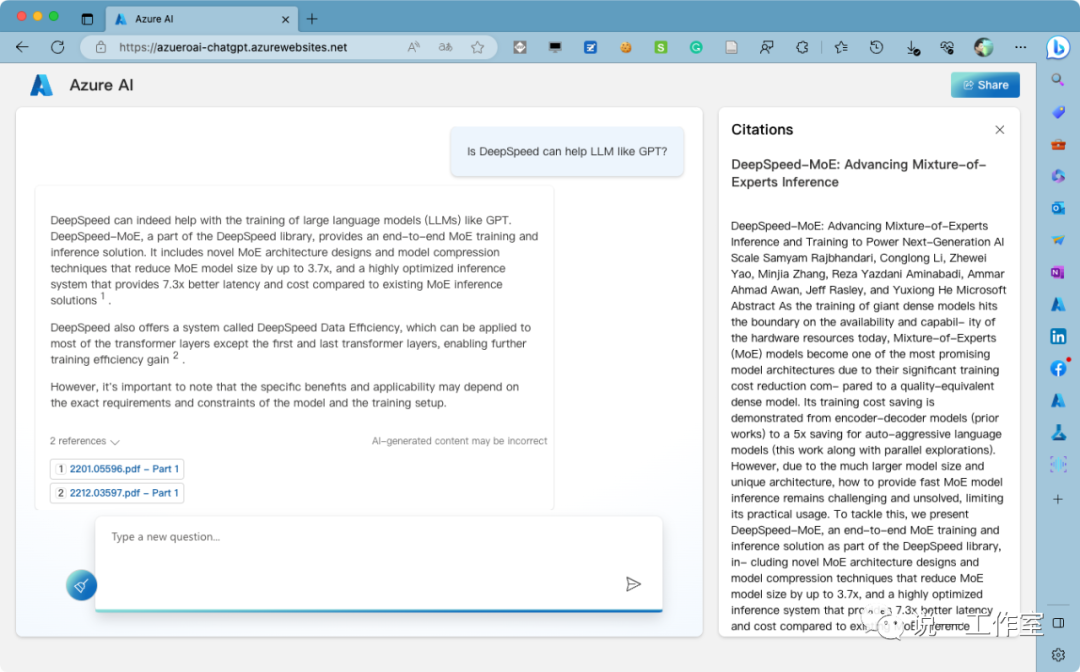Close the Citations panel

999,129
